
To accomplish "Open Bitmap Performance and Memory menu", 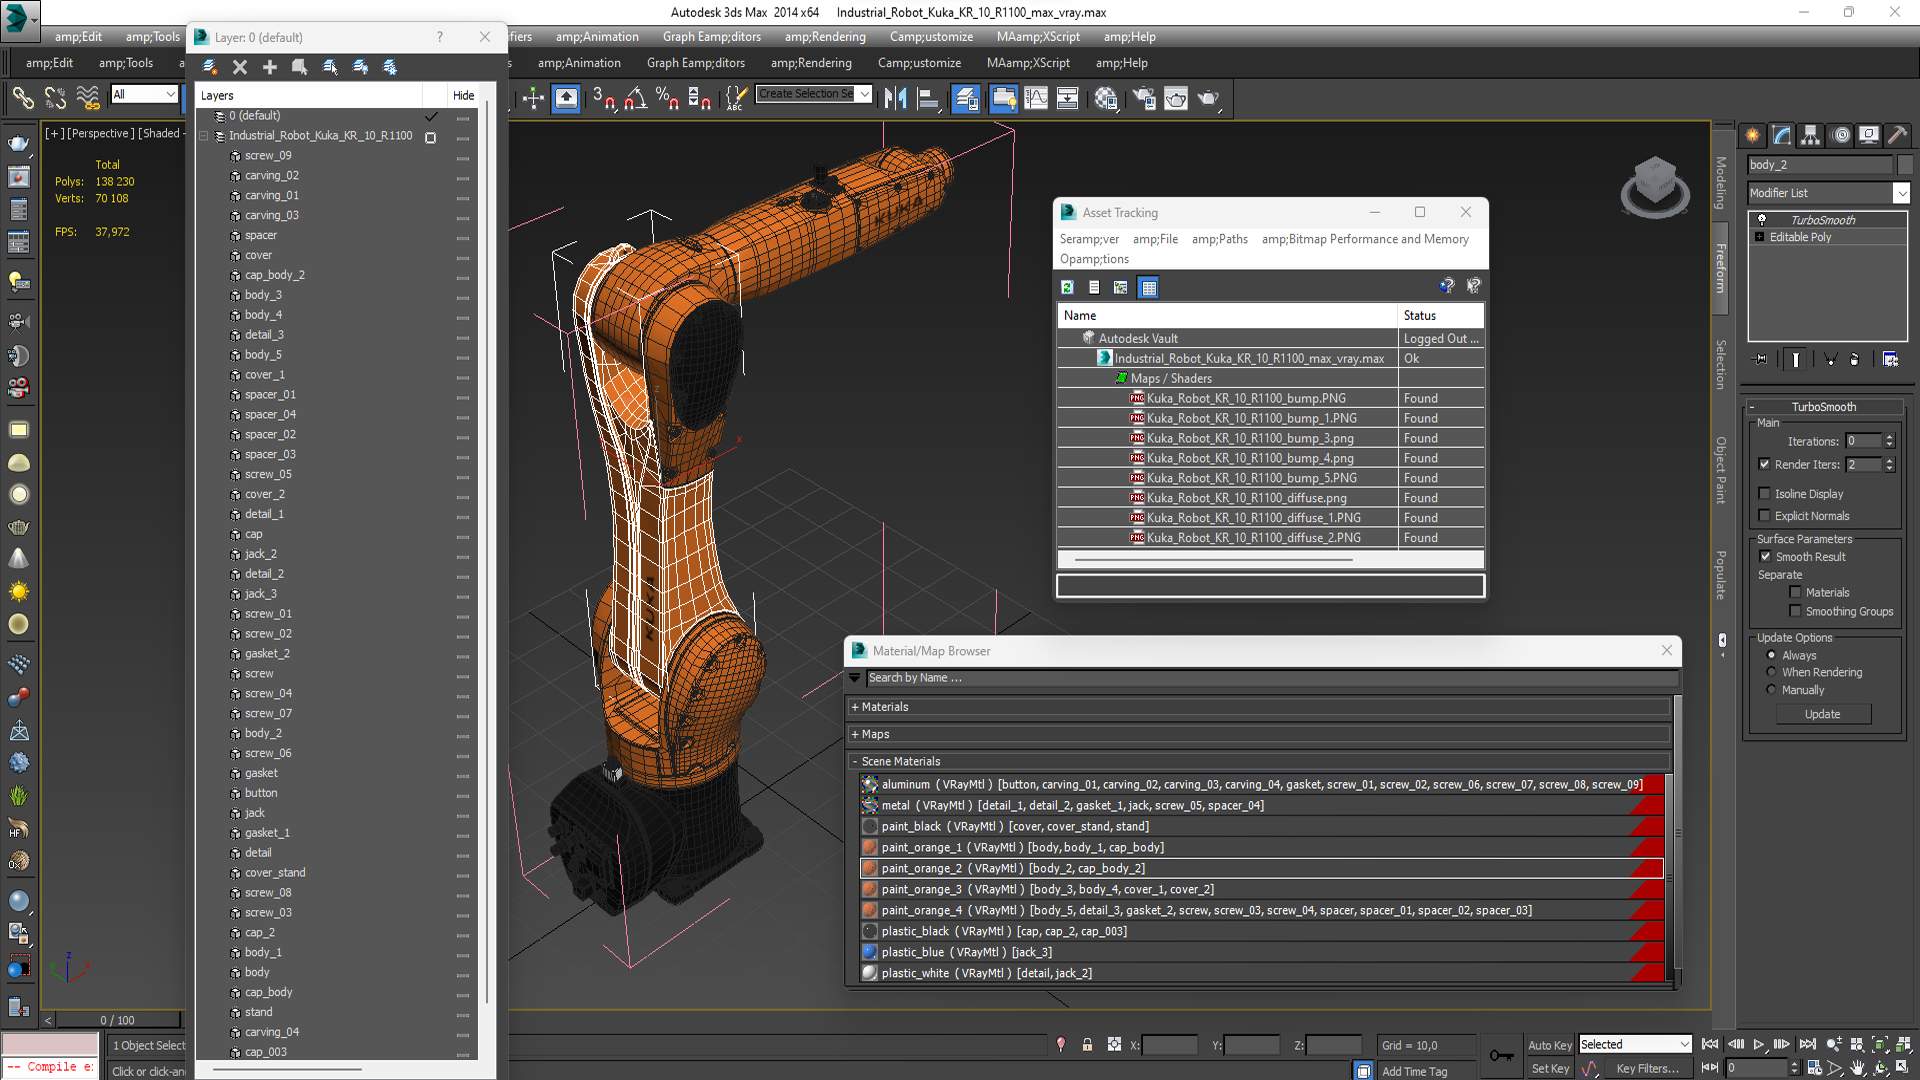I will [x=1365, y=239].
